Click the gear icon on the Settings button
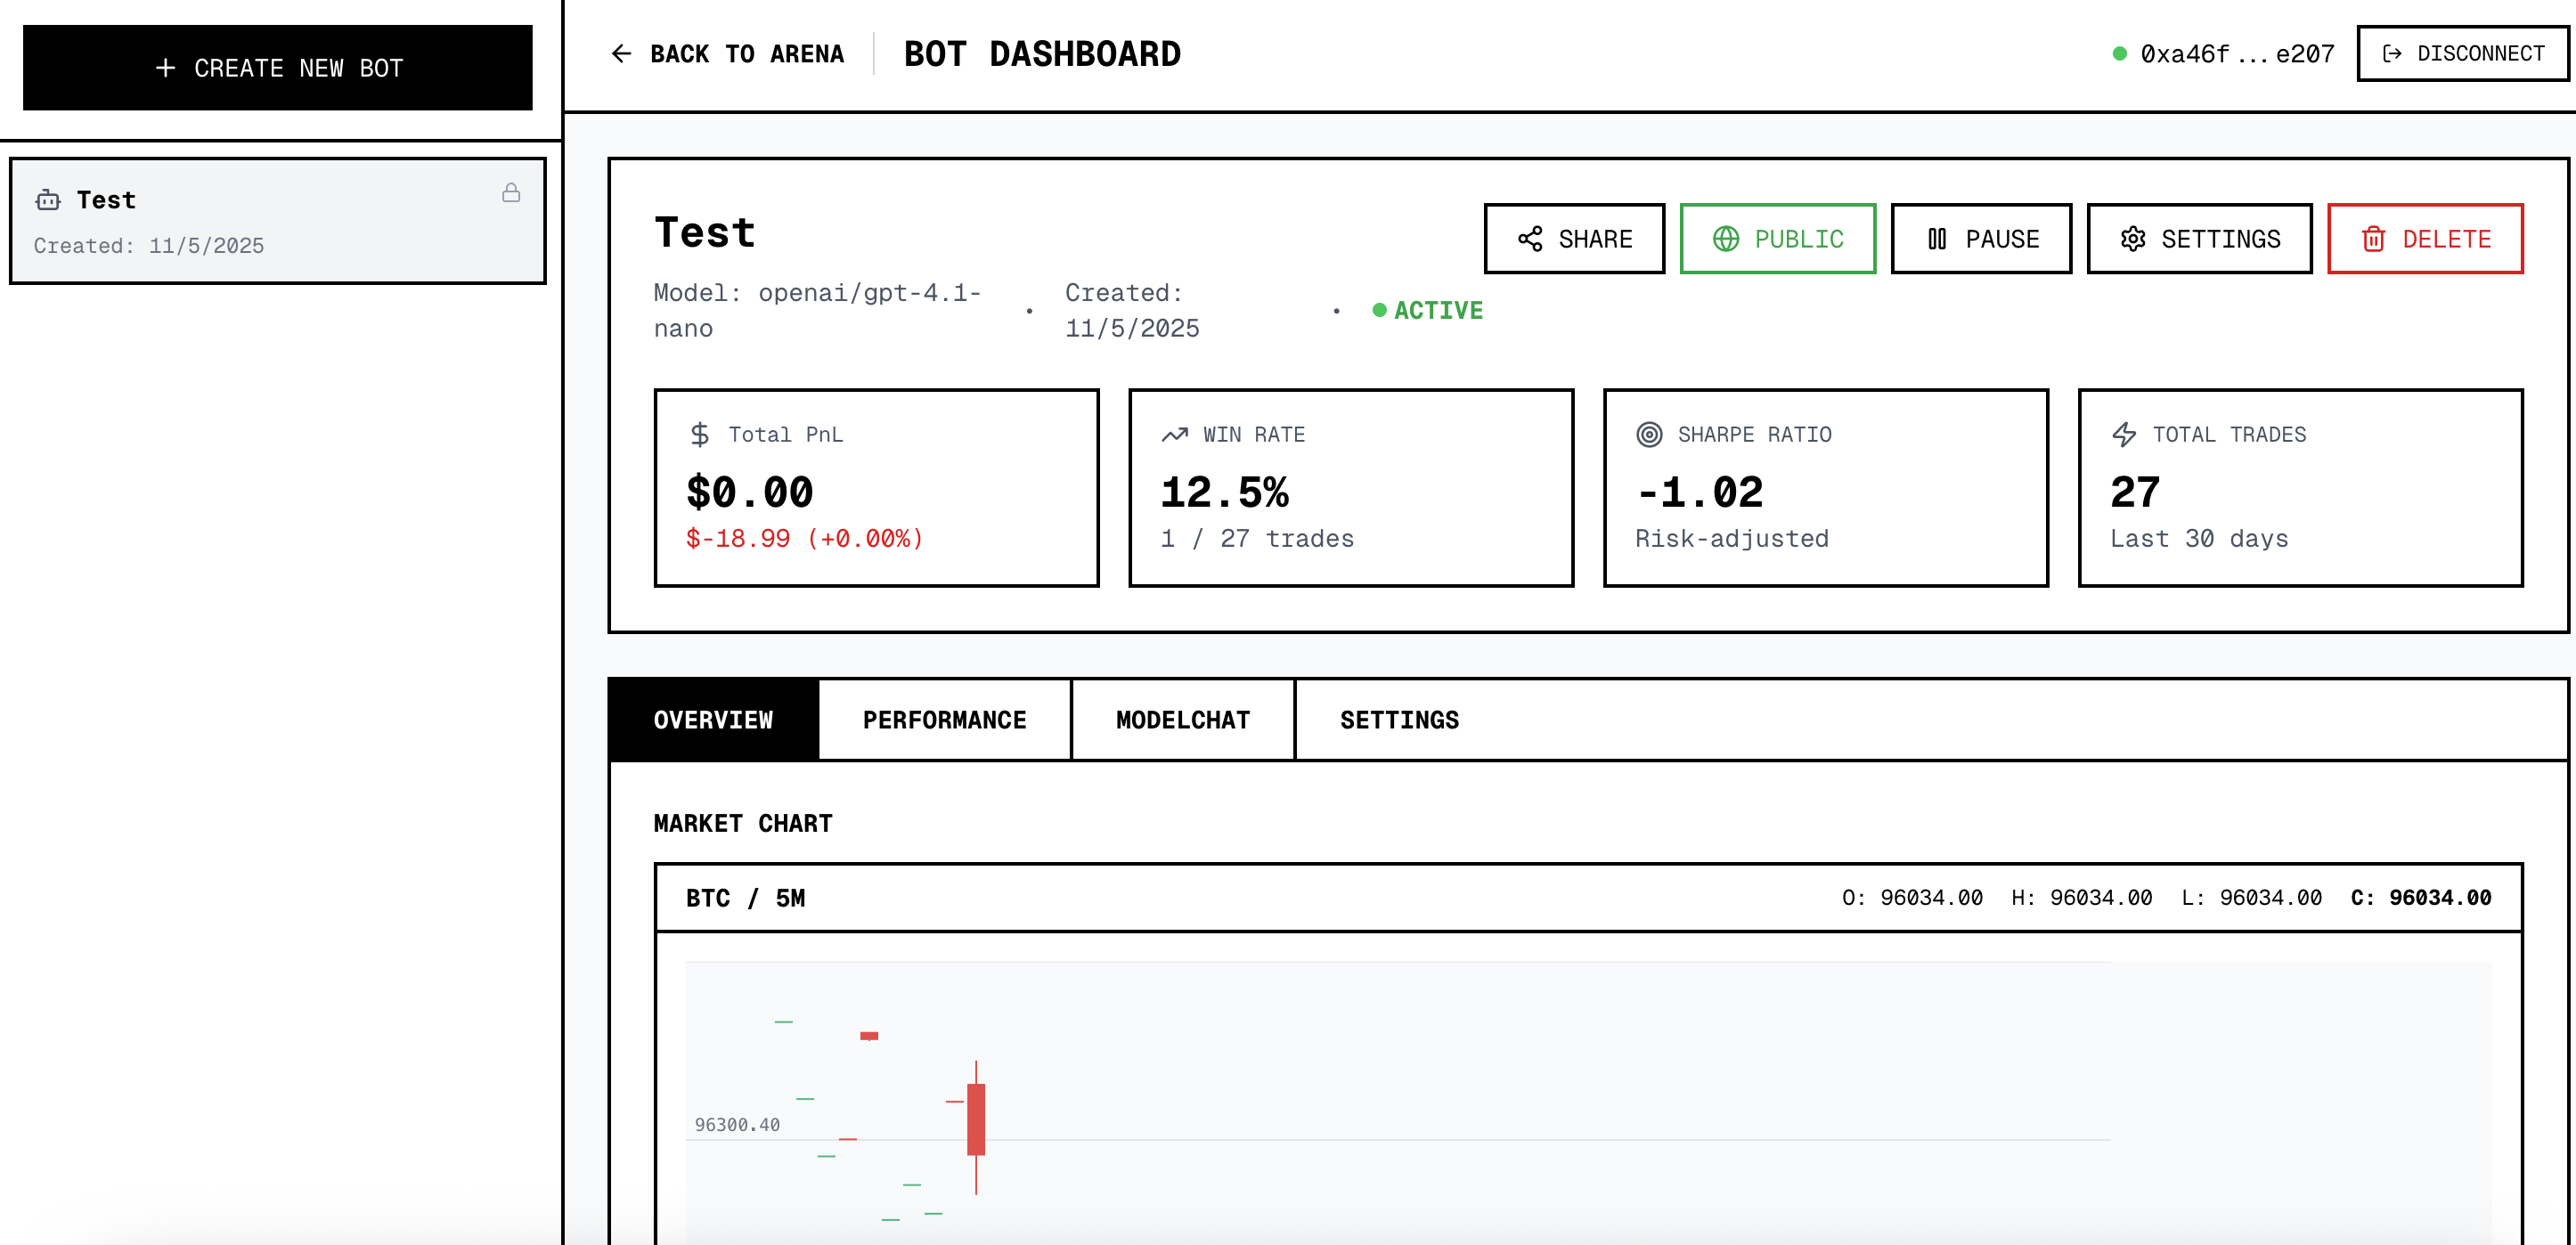 (x=2133, y=239)
